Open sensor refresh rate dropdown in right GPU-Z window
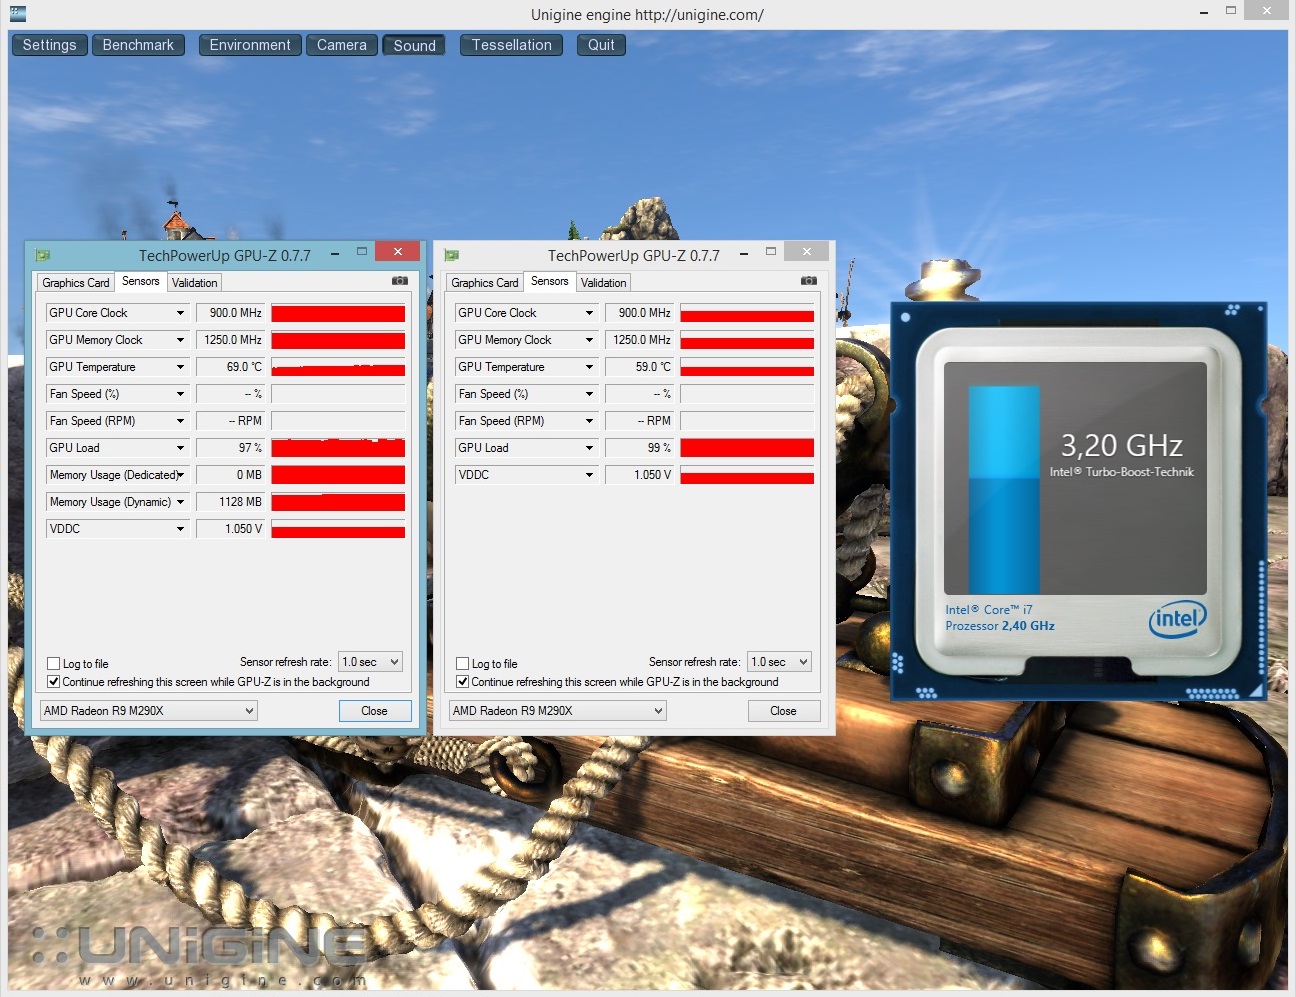The image size is (1296, 997). (x=780, y=662)
